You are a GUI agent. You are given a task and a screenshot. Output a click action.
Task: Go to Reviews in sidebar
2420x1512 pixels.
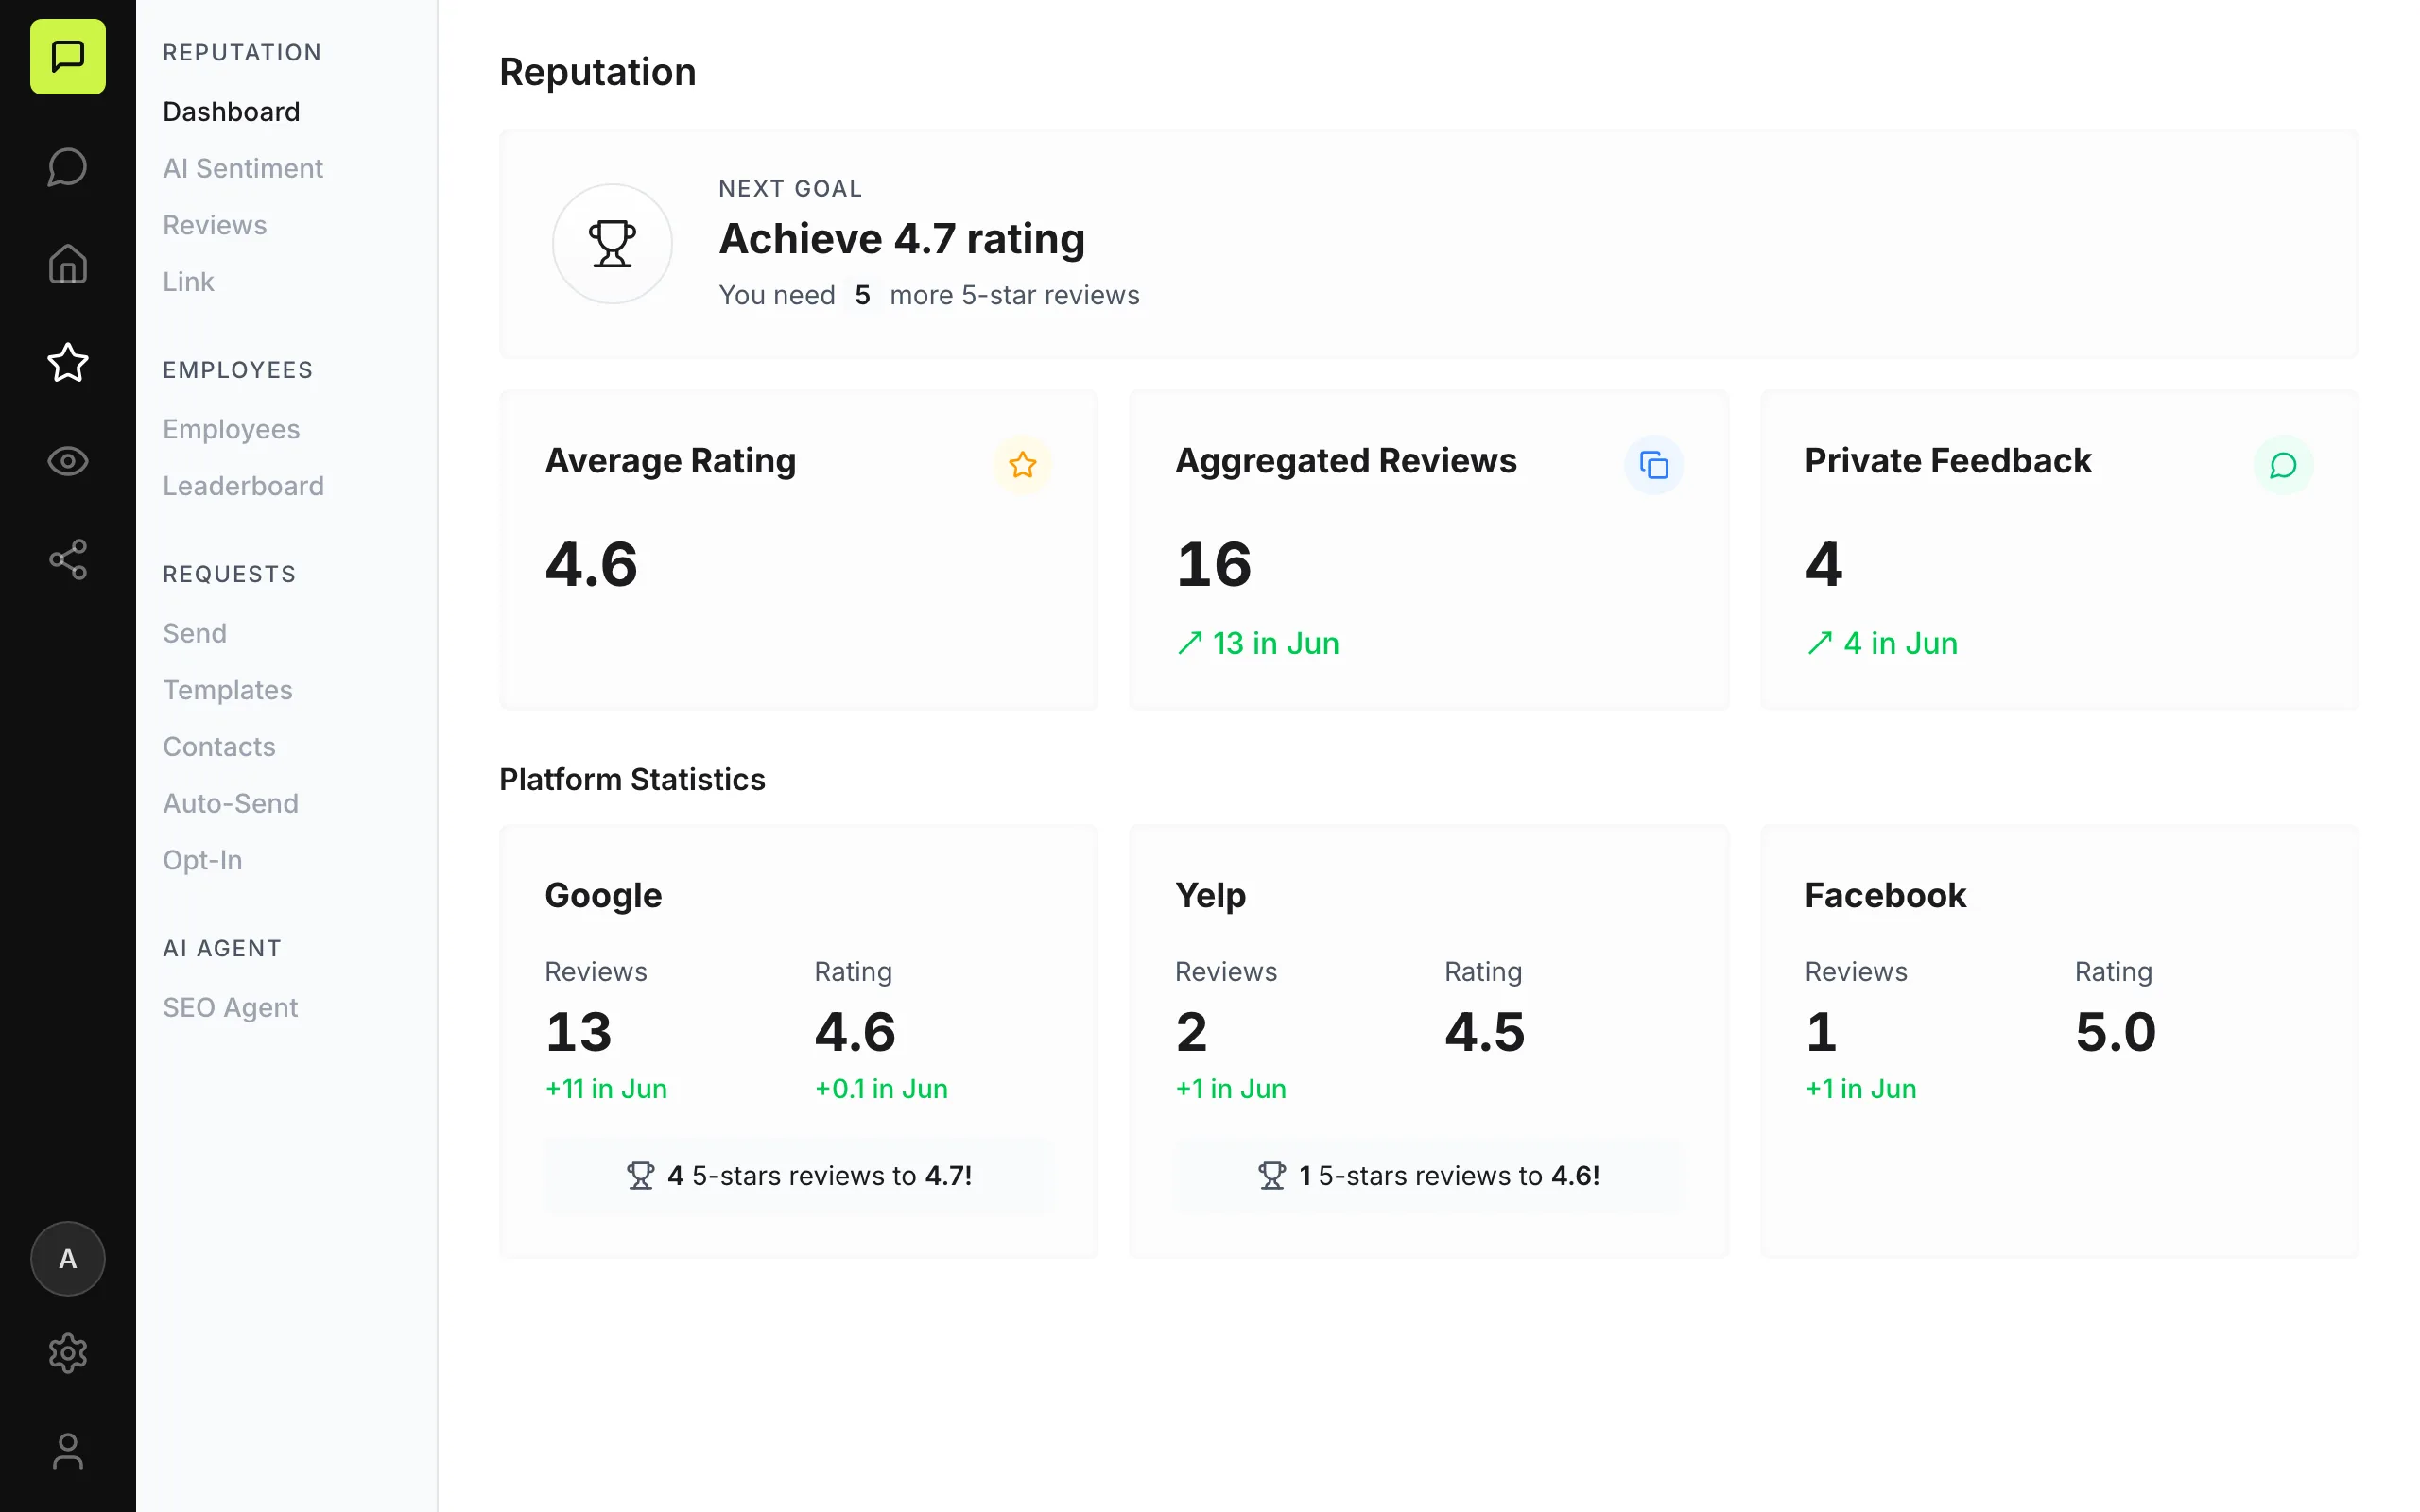215,225
